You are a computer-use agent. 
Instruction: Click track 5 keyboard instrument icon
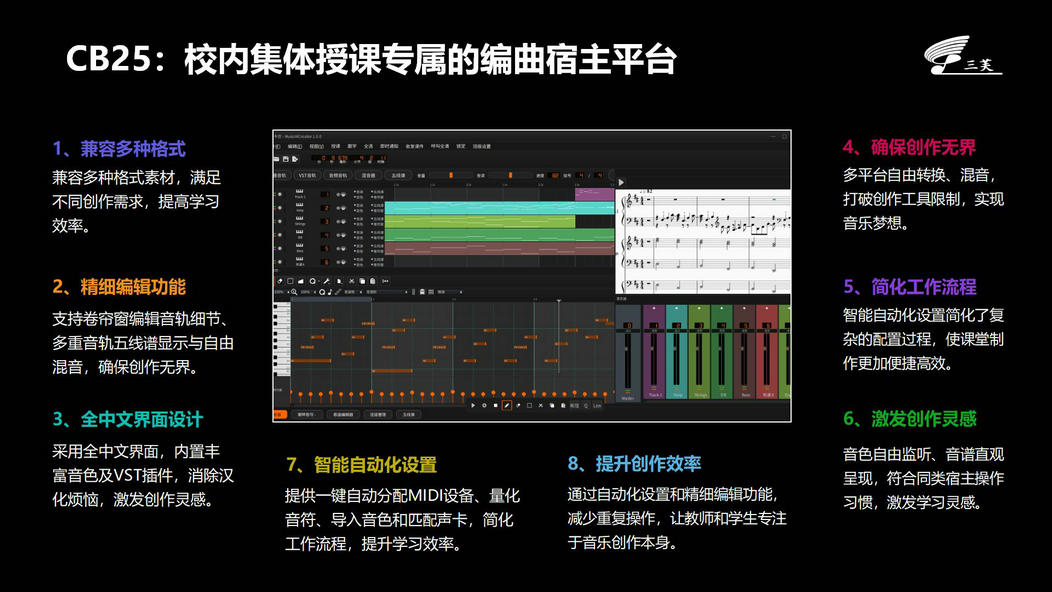pyautogui.click(x=299, y=245)
